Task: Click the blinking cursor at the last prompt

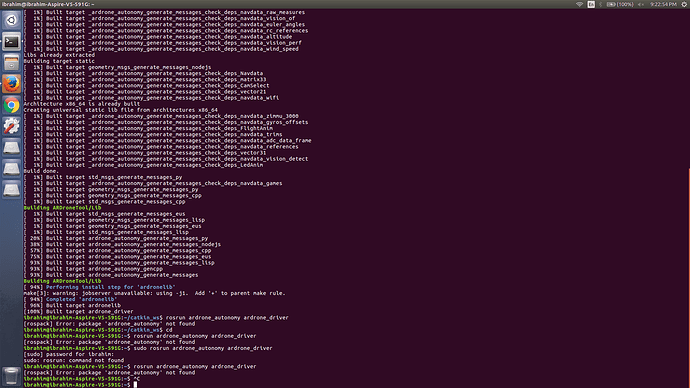Action: click(x=135, y=384)
